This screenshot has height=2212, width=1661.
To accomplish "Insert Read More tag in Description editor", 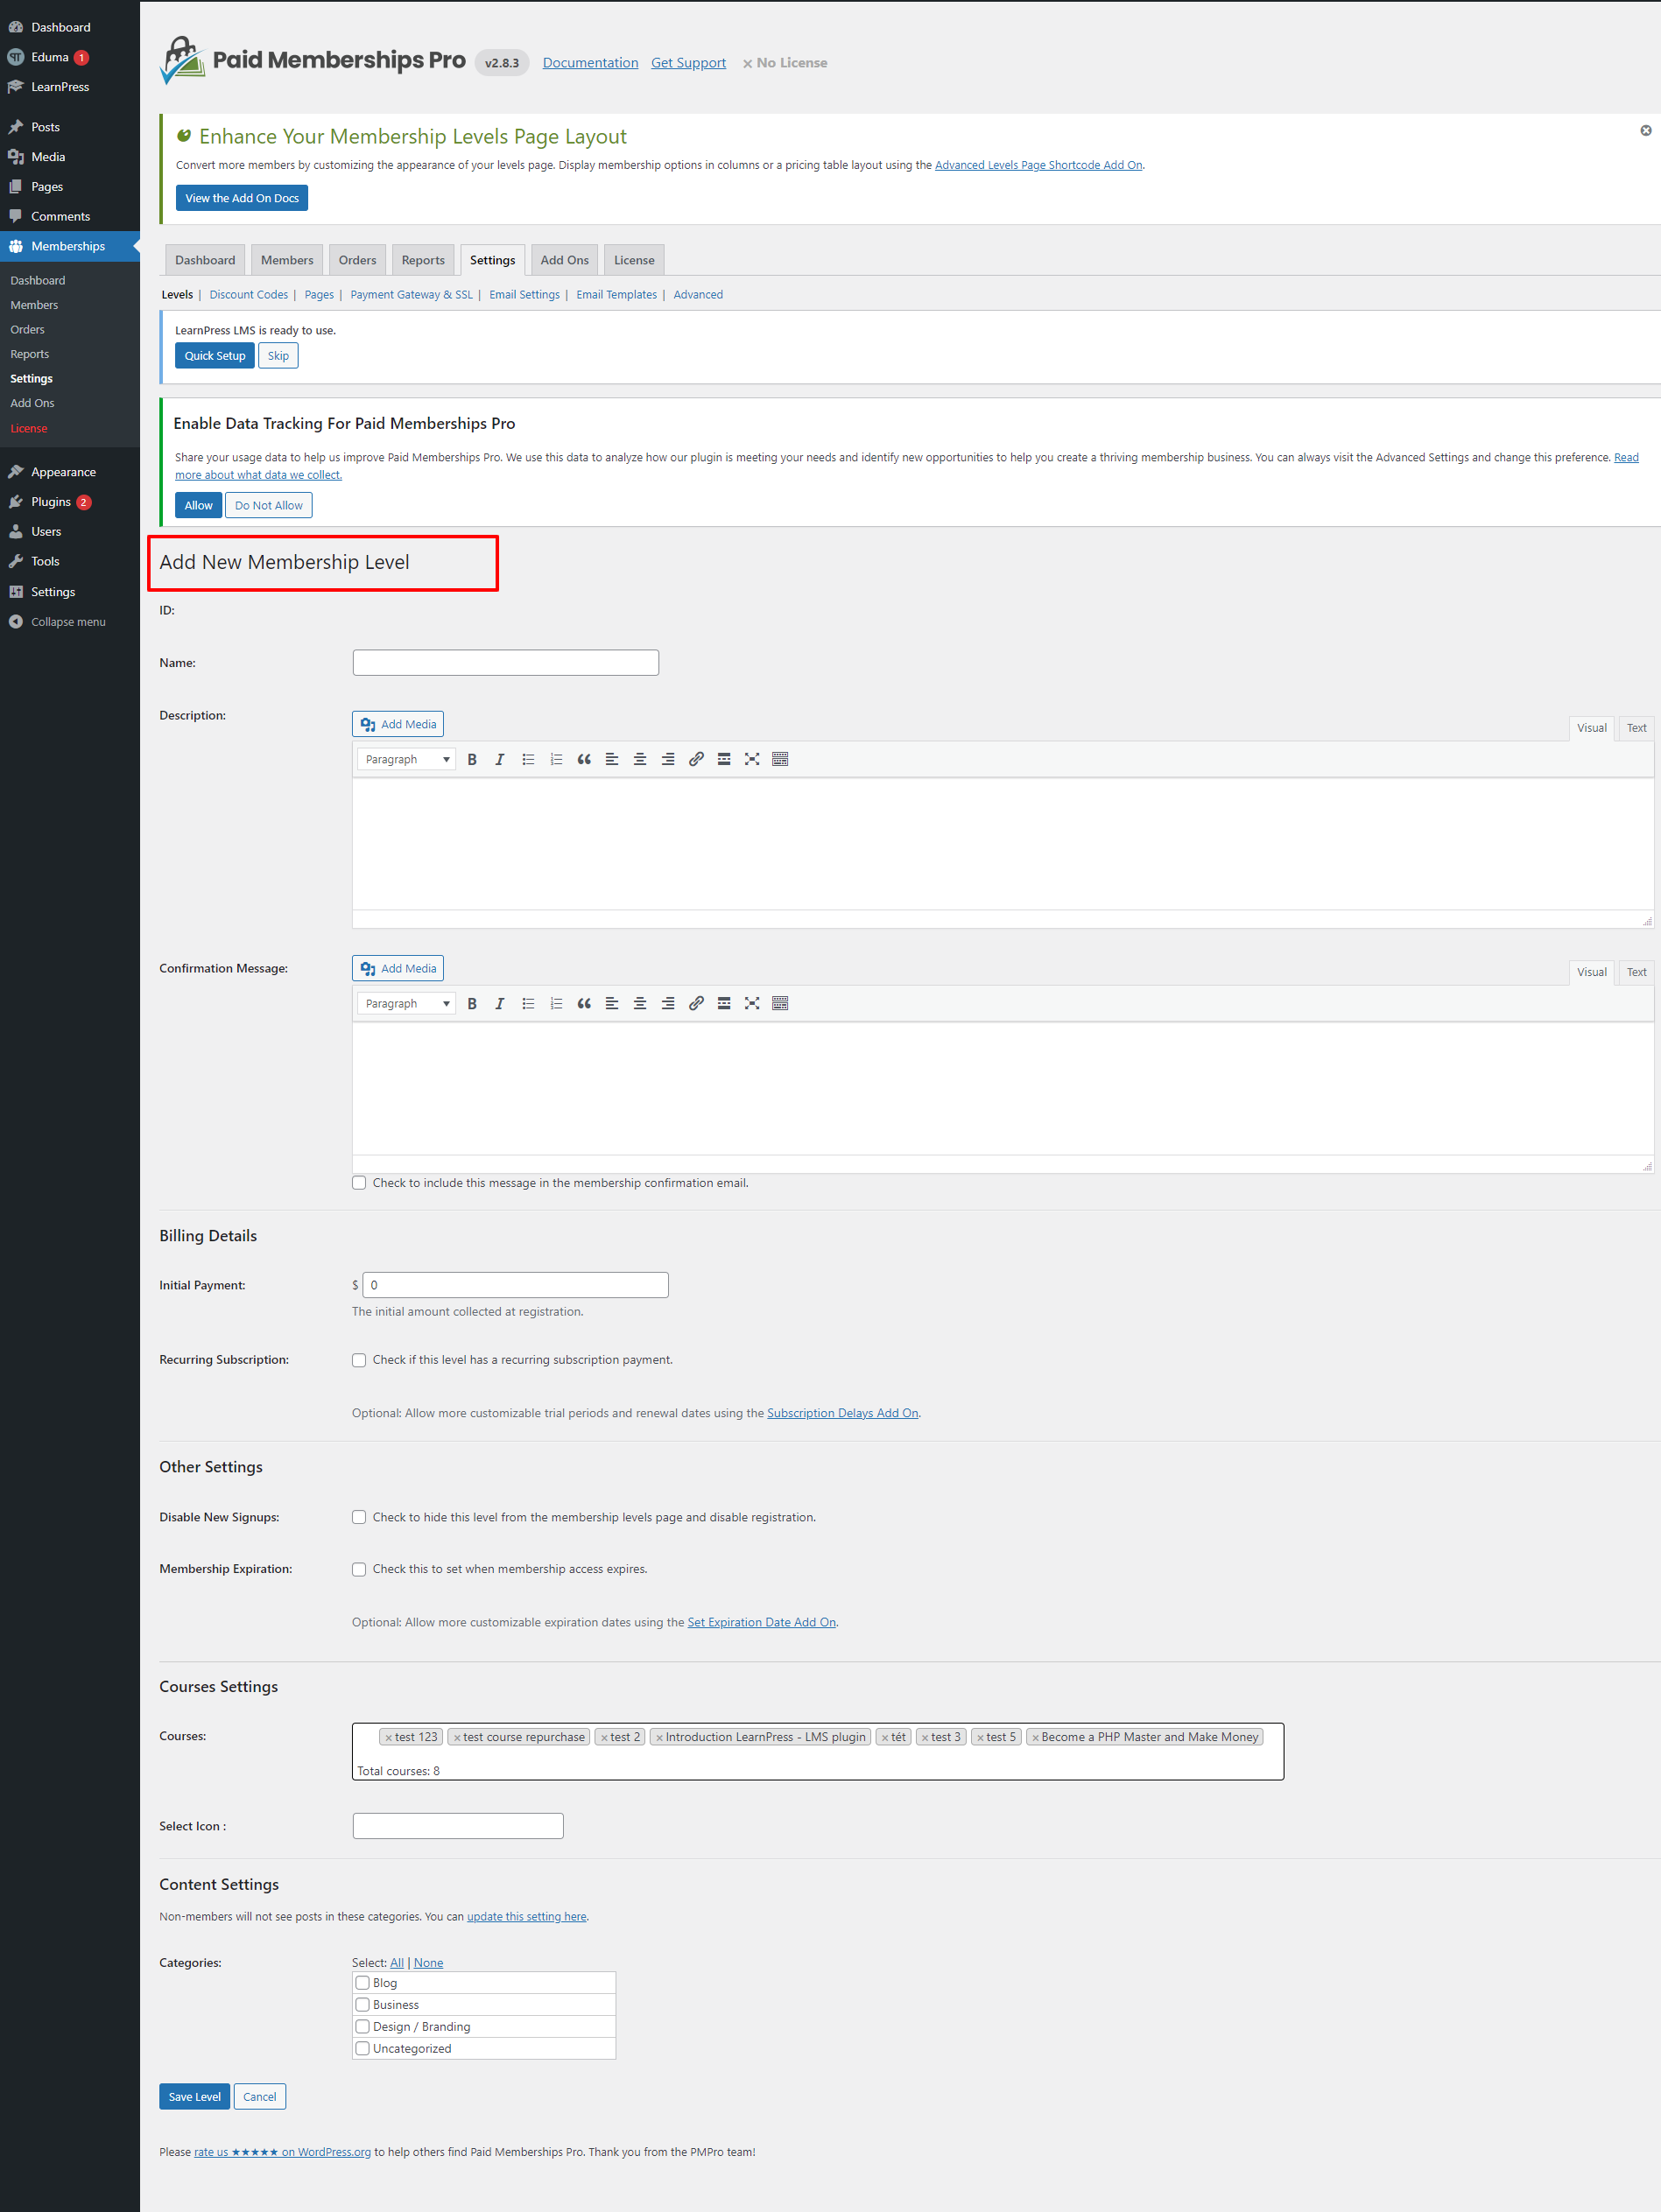I will click(724, 759).
